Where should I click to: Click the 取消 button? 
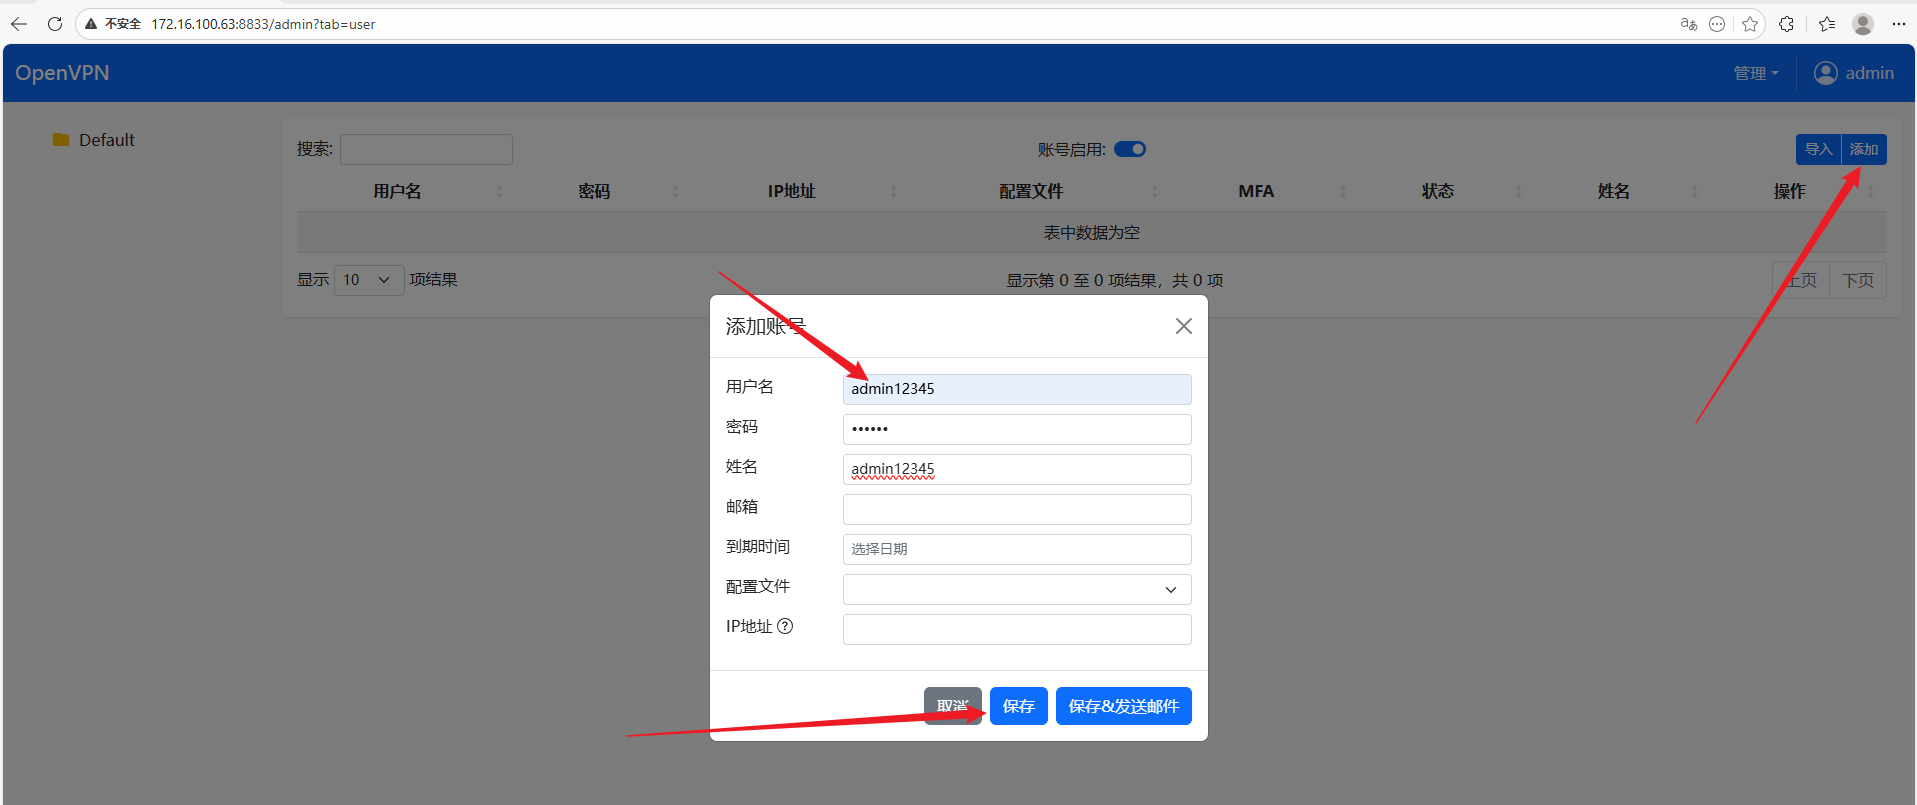tap(951, 706)
